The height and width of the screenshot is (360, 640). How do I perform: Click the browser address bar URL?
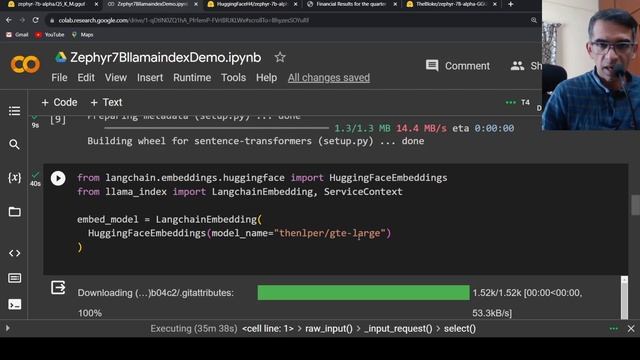[x=184, y=20]
